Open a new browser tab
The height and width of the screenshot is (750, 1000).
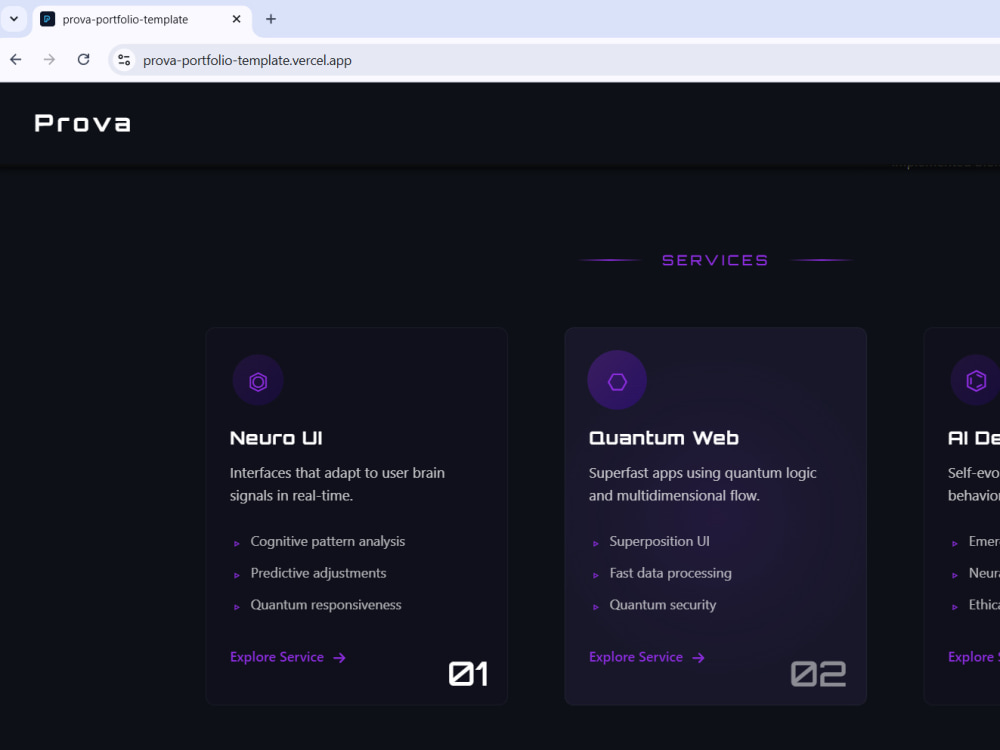271,19
